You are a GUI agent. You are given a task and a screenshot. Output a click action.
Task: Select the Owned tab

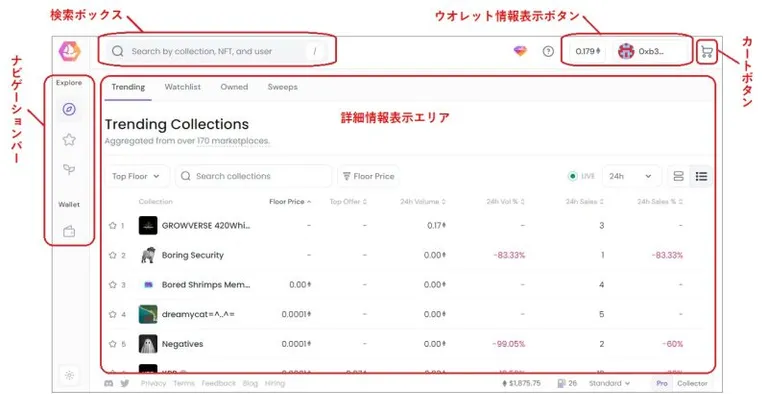click(x=234, y=87)
